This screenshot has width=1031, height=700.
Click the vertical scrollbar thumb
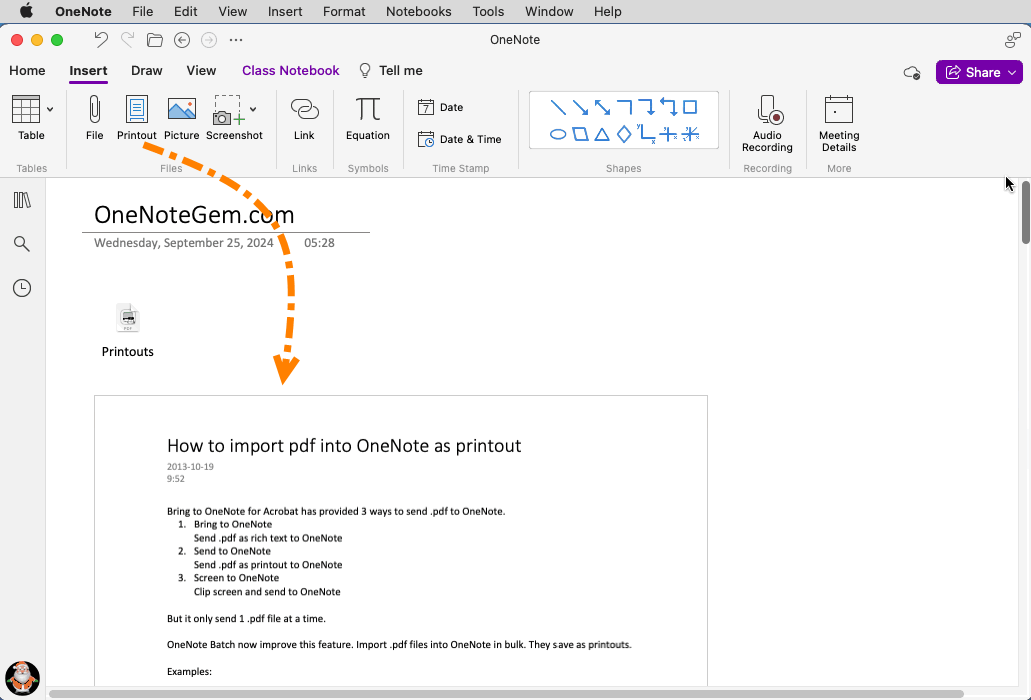click(1025, 212)
